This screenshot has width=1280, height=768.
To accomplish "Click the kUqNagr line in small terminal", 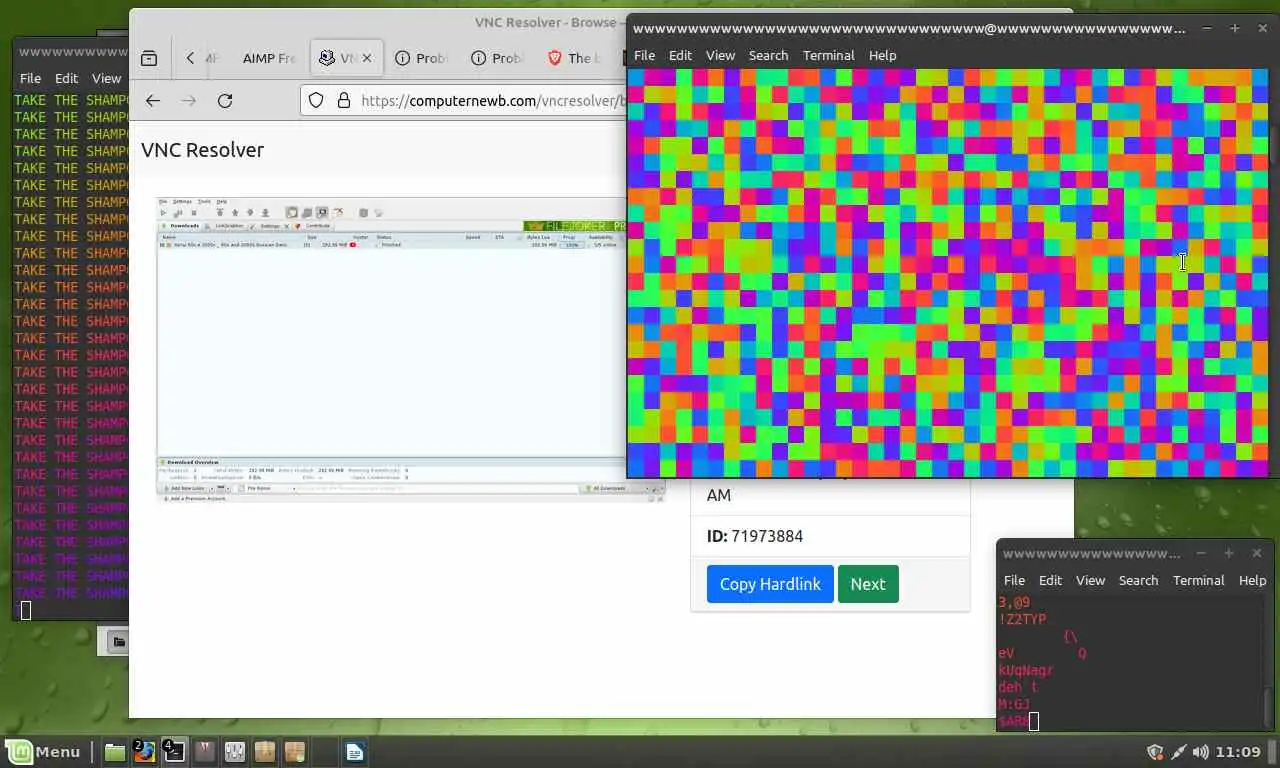I will tap(1025, 670).
